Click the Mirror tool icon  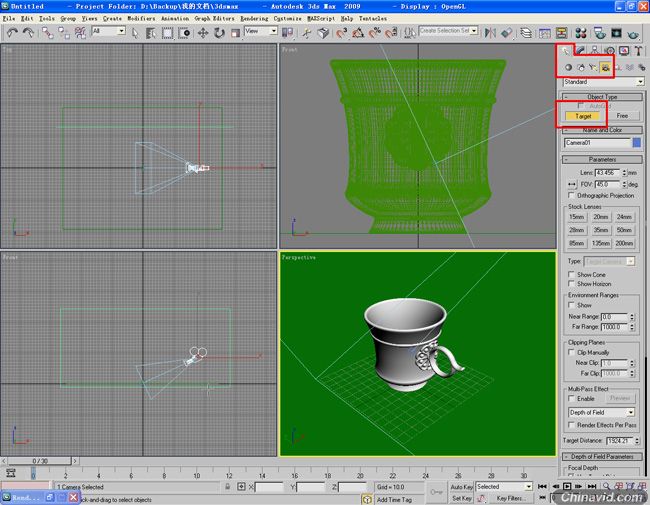[490, 33]
